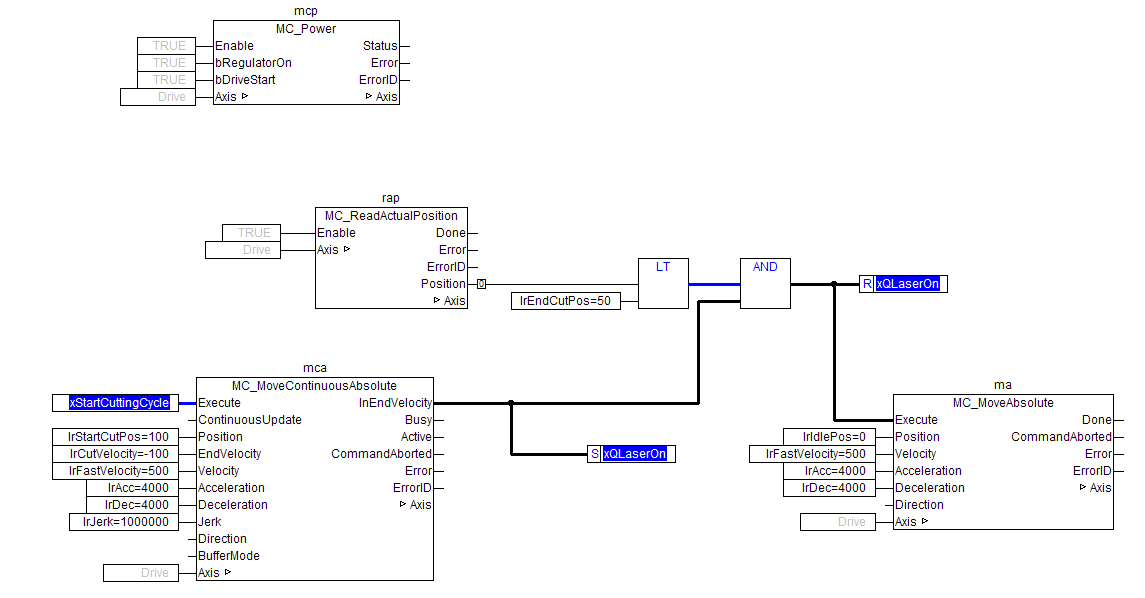The height and width of the screenshot is (598, 1145).
Task: Click the lrEndCutPos=50 input box
Action: point(565,301)
